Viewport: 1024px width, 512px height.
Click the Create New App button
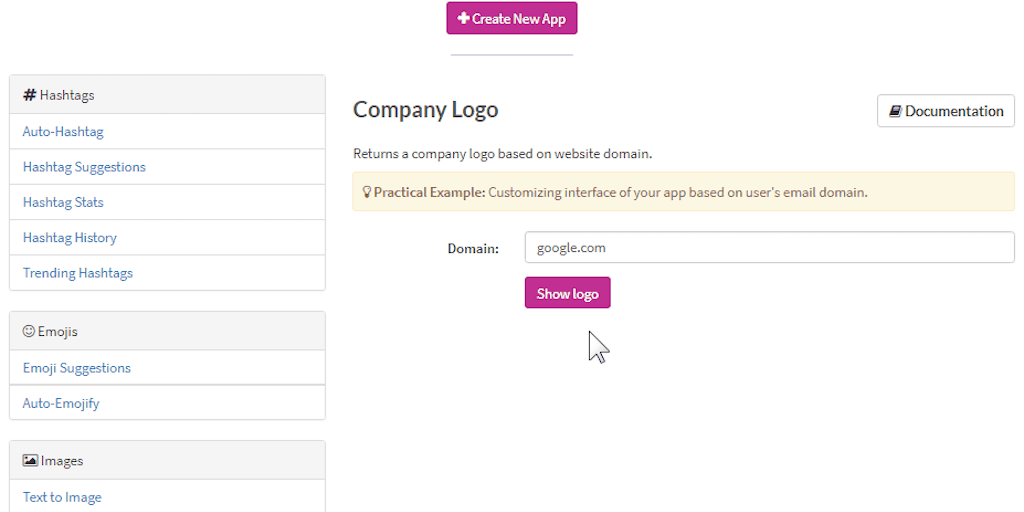coord(512,18)
